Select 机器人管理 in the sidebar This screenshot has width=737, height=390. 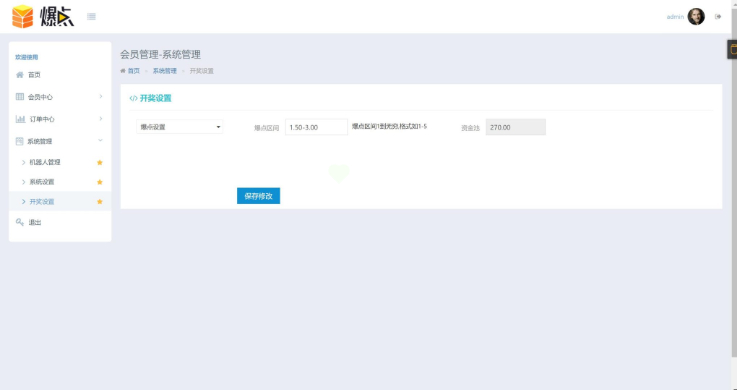tap(45, 162)
